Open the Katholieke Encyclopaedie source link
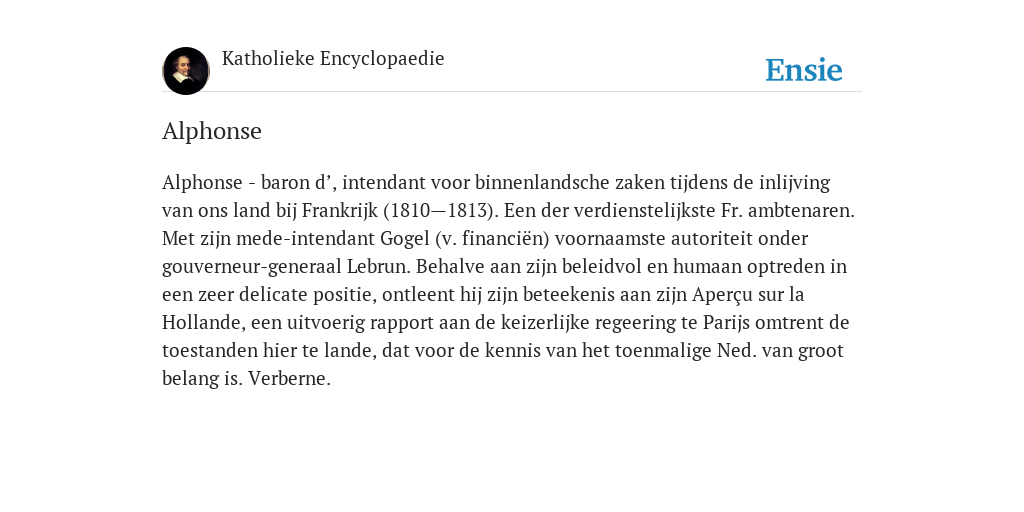Screen dimensions: 1024x512 point(333,59)
